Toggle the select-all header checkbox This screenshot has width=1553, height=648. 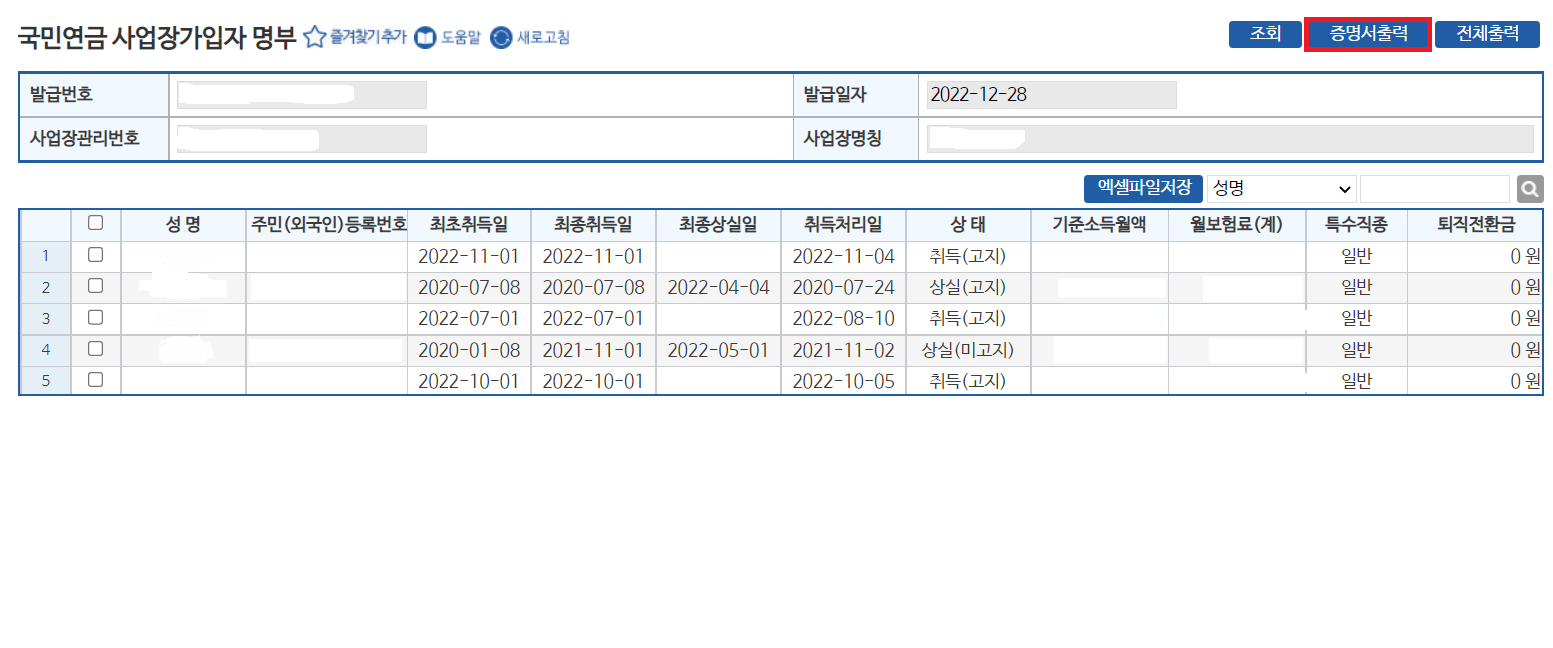[x=95, y=223]
